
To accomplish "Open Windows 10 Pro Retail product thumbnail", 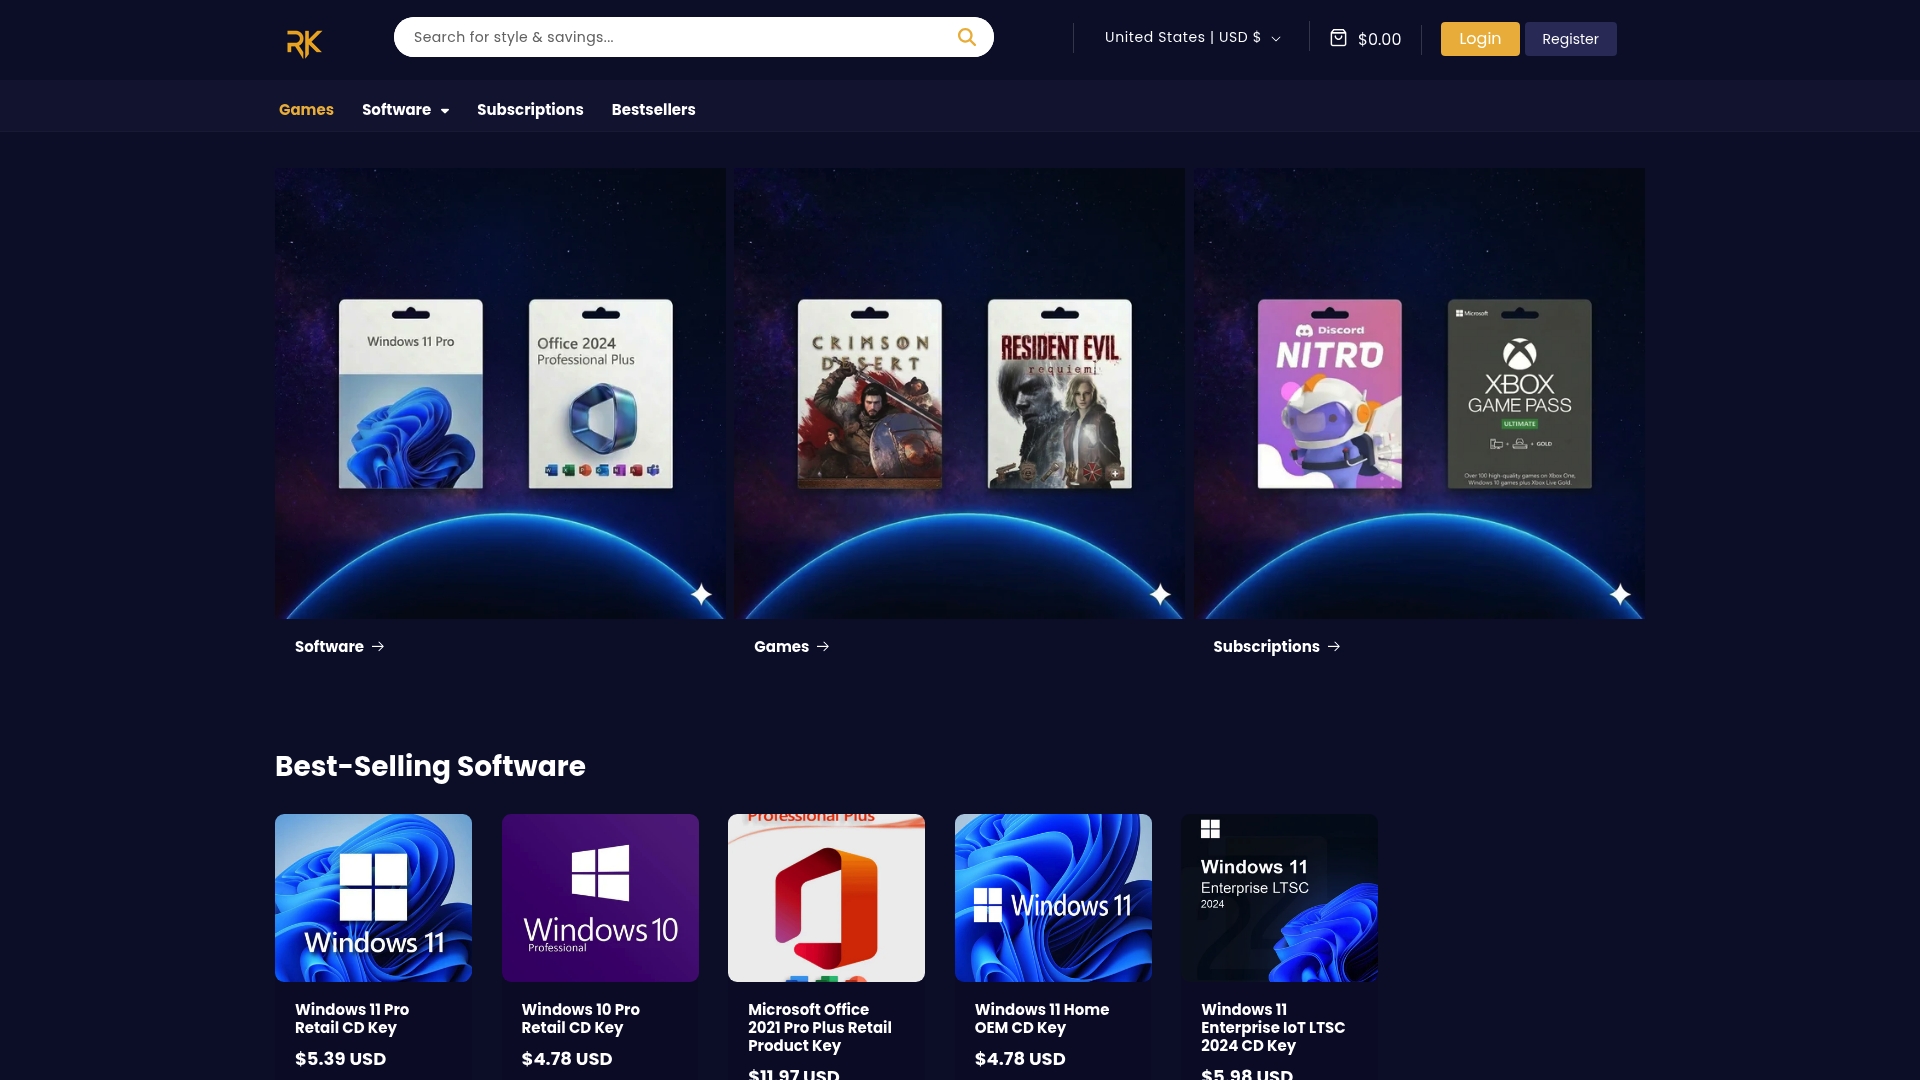I will coord(600,897).
